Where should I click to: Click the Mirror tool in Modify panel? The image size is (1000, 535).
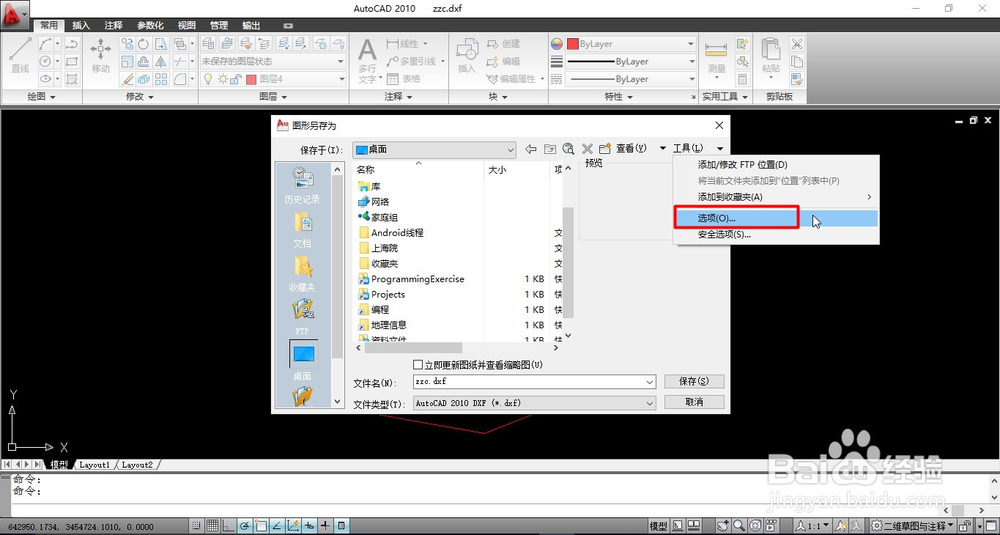161,62
